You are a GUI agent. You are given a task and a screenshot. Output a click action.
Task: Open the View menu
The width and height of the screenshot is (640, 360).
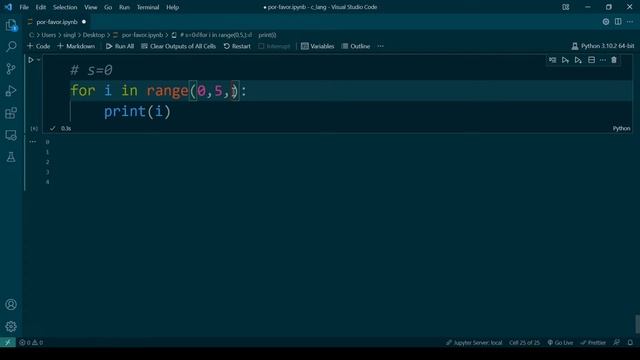tap(91, 7)
